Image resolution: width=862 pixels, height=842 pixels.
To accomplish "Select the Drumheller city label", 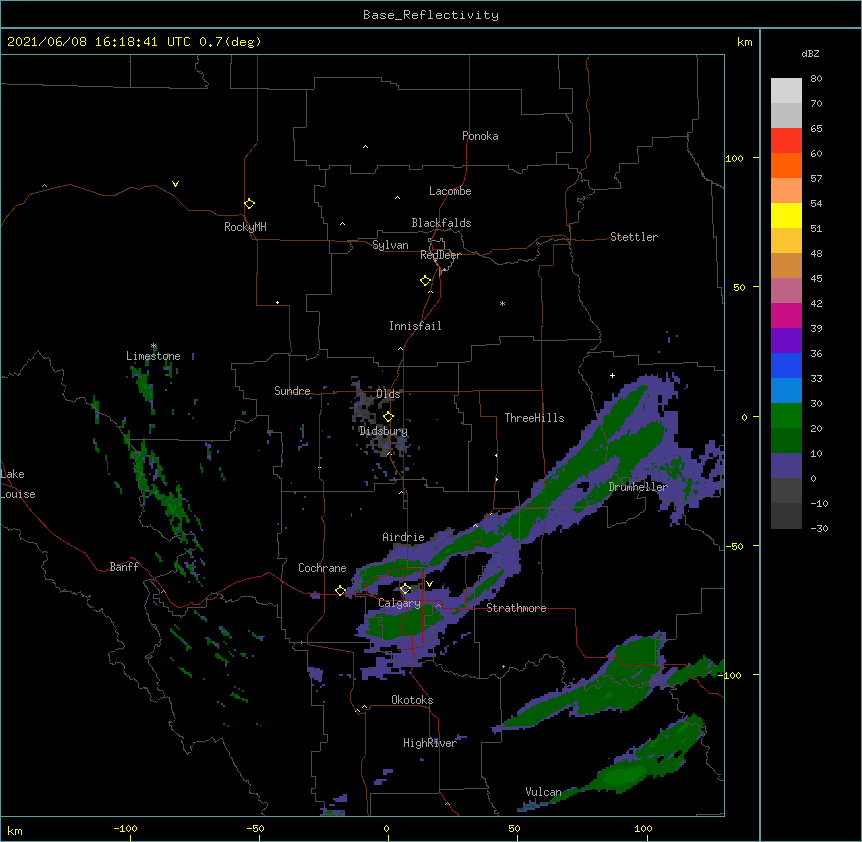I will (638, 487).
